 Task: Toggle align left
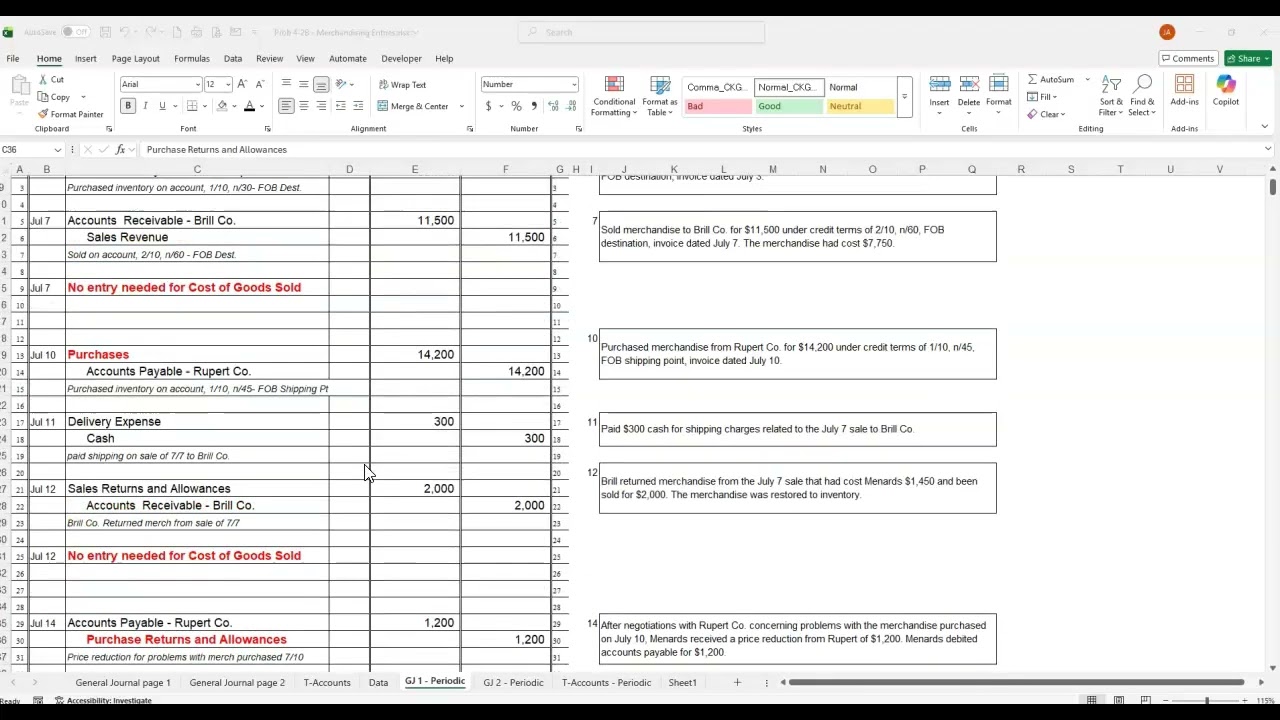[x=286, y=106]
